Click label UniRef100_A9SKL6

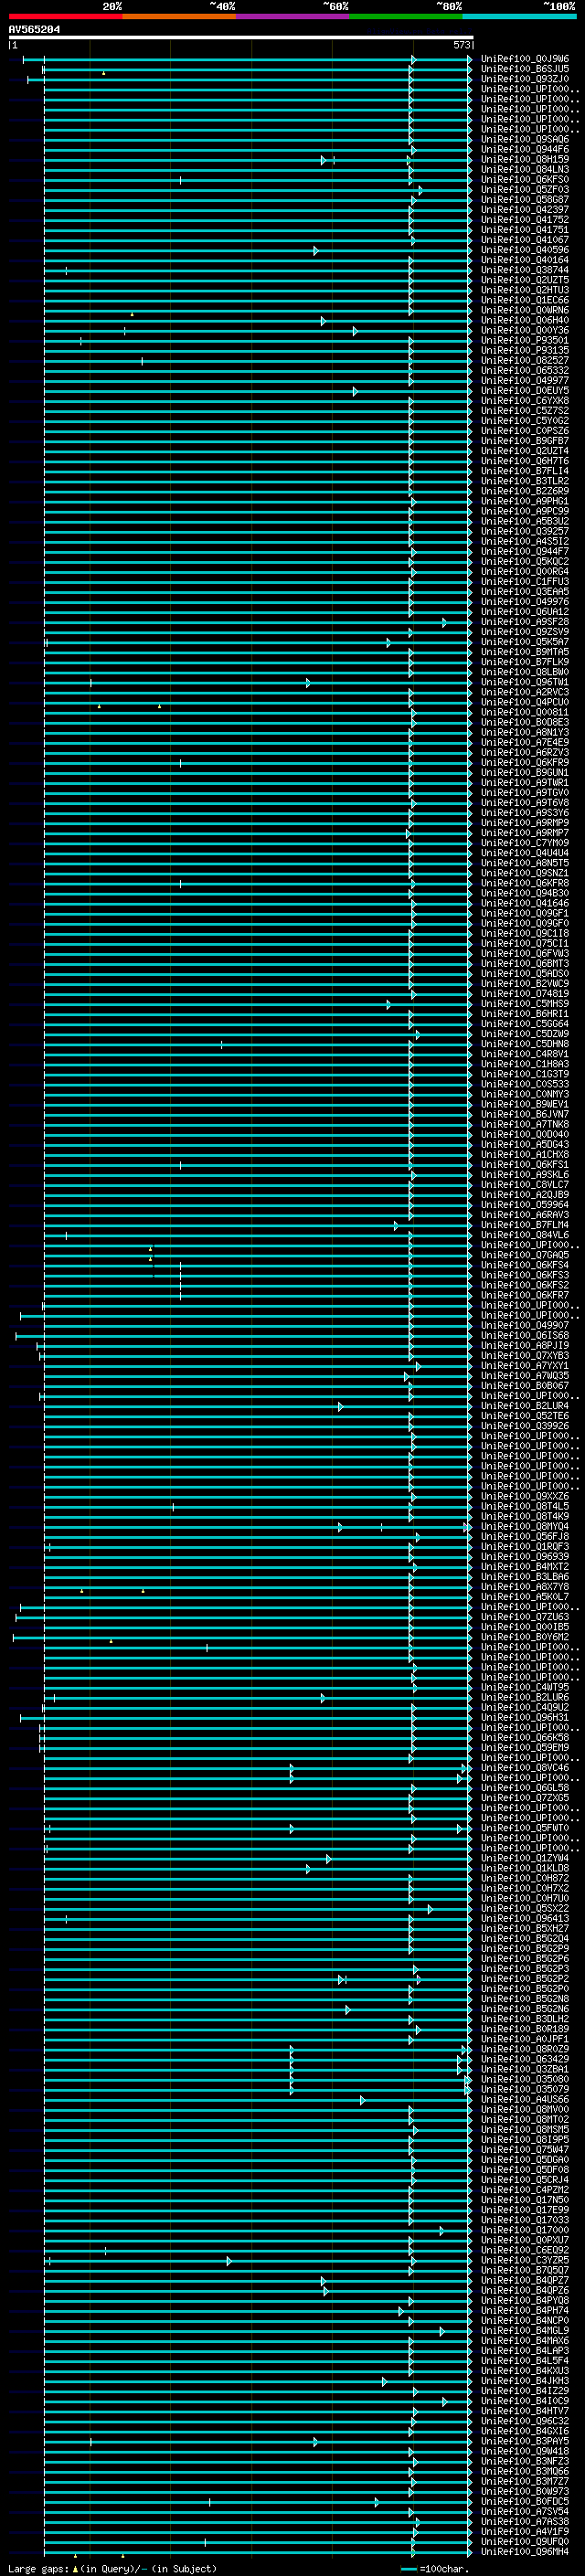coord(525,1174)
